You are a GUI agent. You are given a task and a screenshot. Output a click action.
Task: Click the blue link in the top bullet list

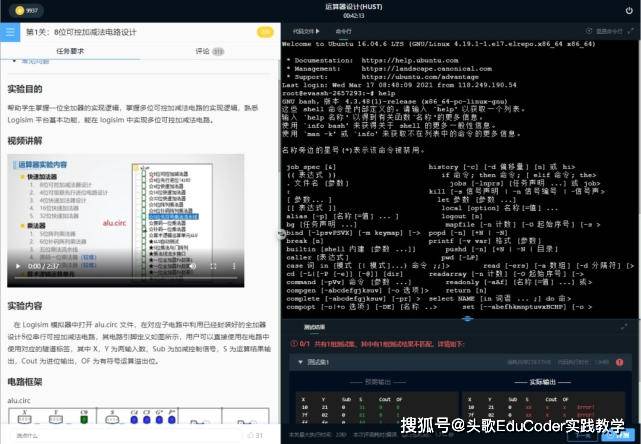(x=35, y=61)
